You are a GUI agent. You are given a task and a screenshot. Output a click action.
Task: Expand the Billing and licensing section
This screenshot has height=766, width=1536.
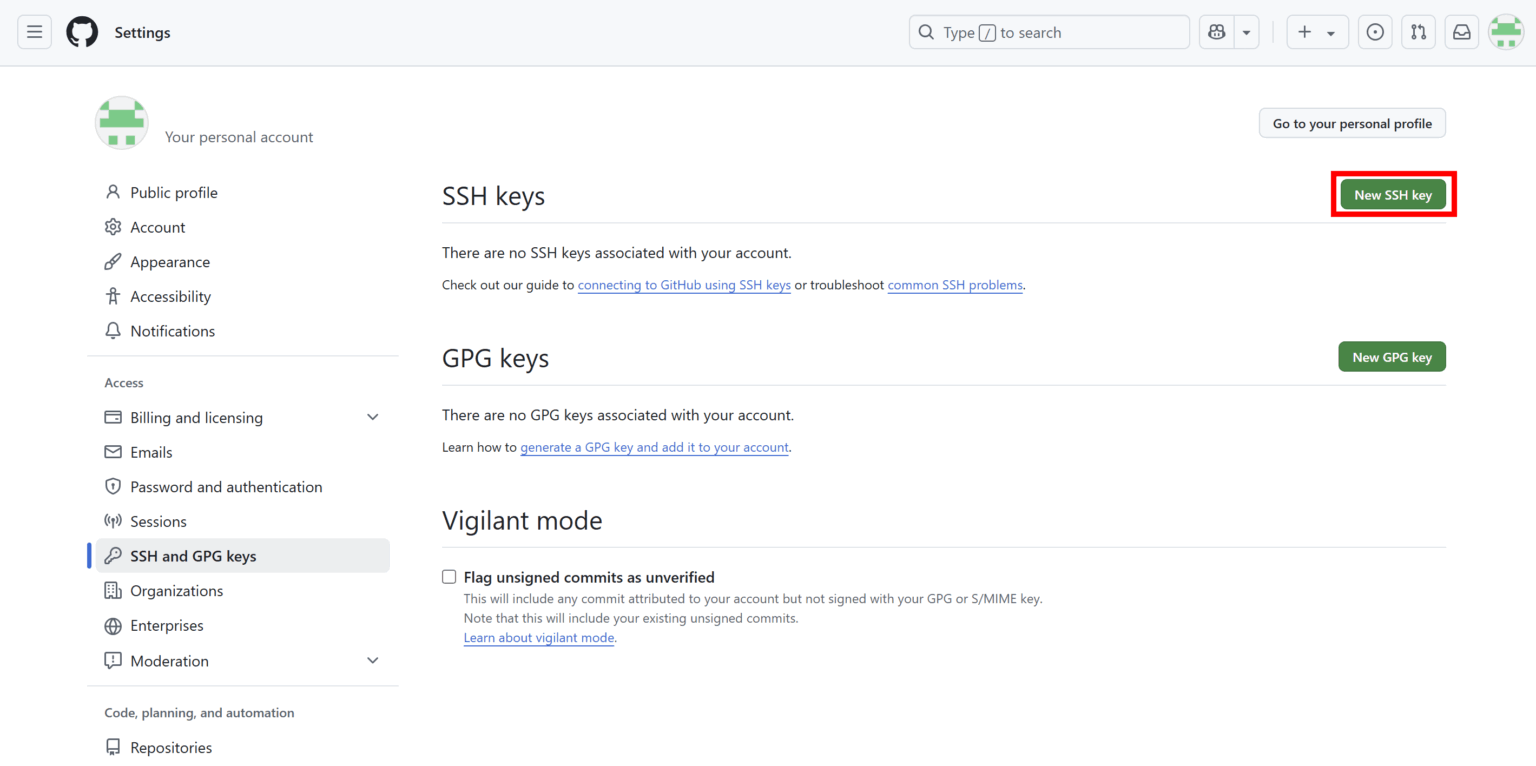pos(372,417)
